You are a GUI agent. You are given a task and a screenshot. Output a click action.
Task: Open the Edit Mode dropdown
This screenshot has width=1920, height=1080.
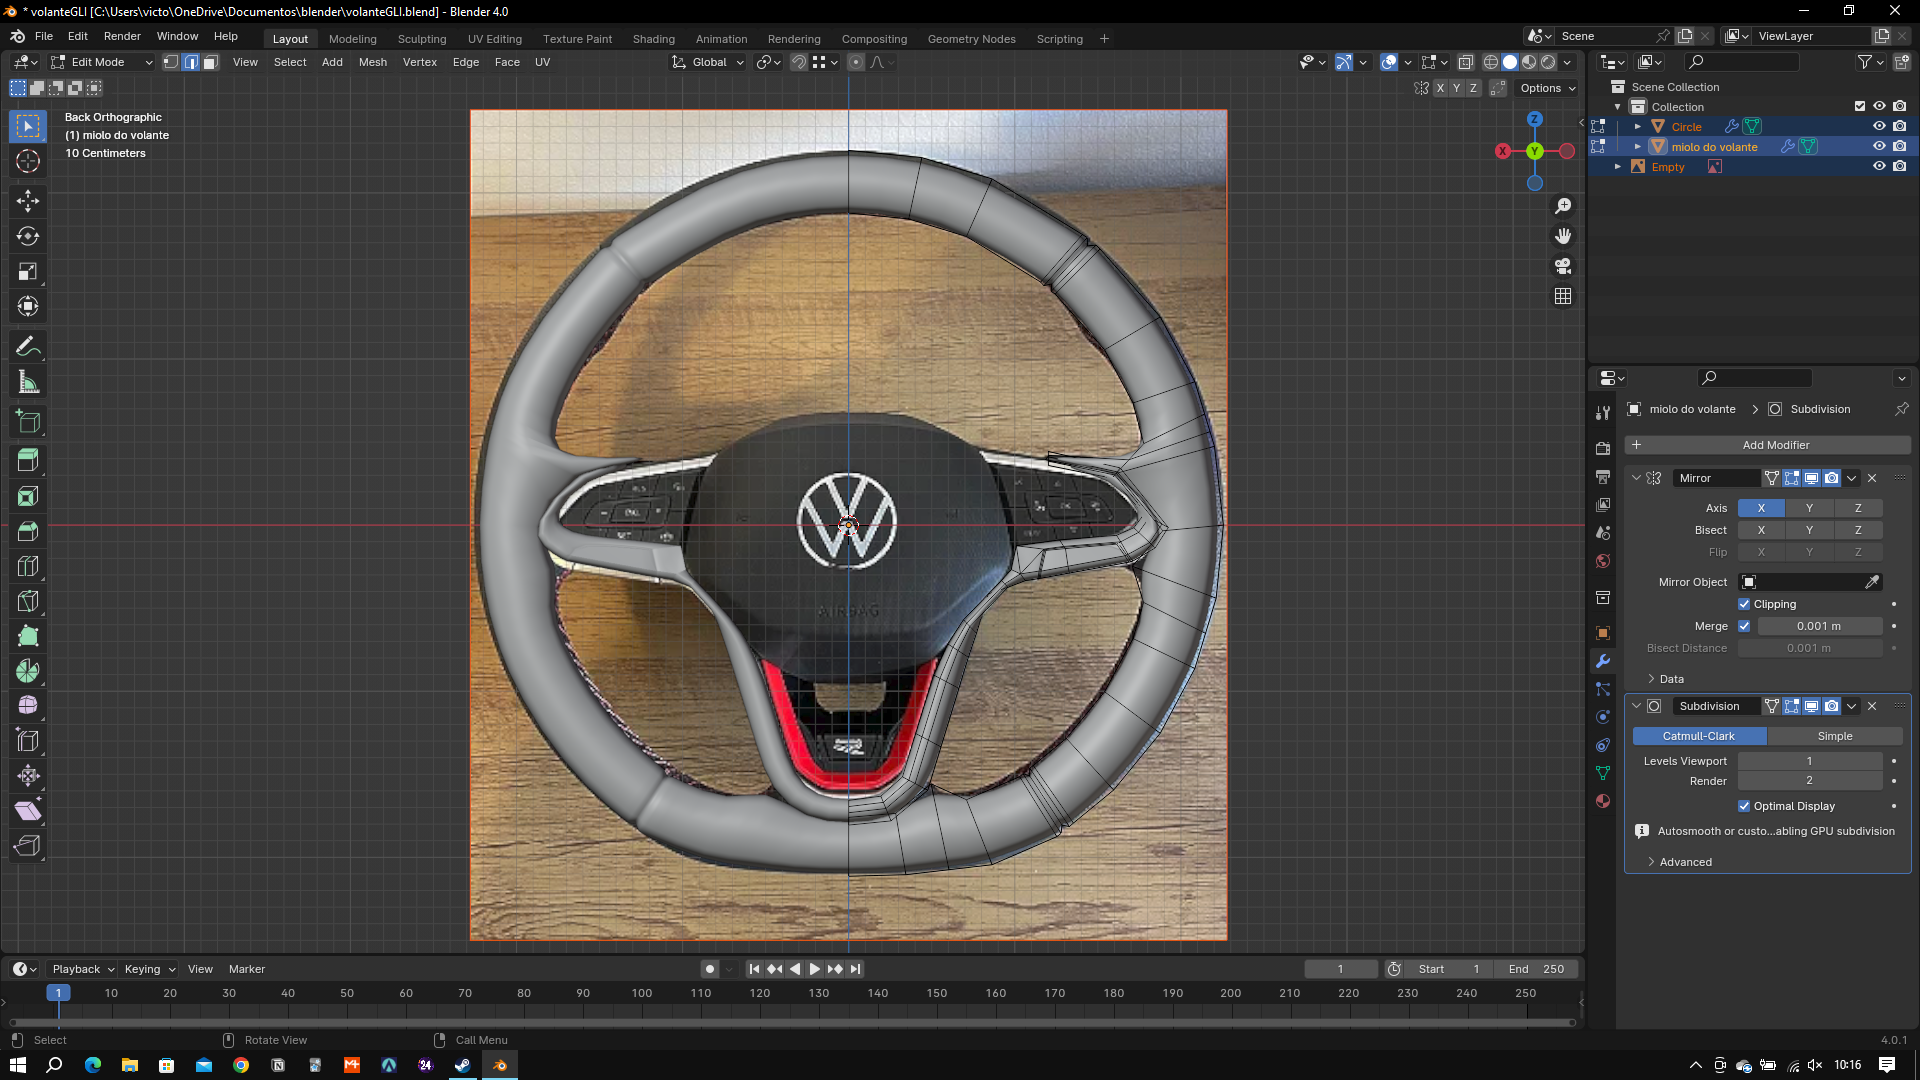pos(101,62)
